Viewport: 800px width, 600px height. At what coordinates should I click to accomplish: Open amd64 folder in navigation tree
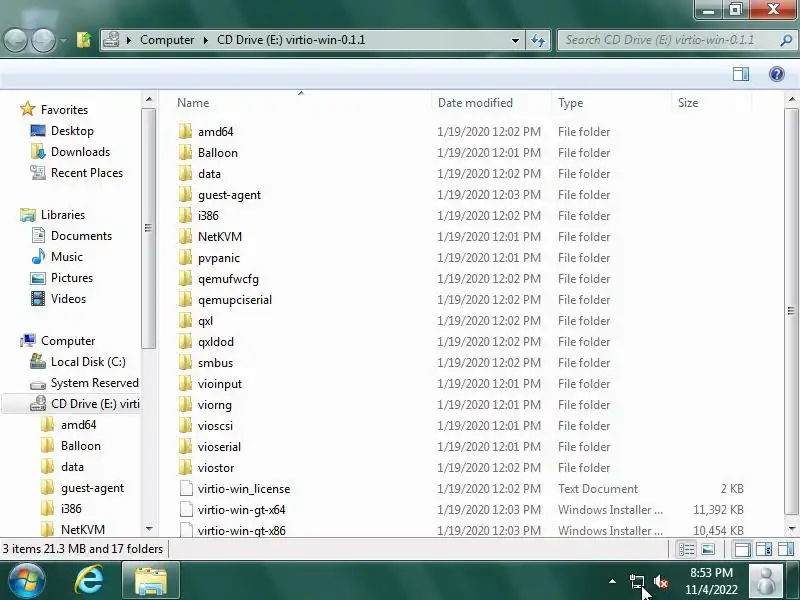(79, 424)
